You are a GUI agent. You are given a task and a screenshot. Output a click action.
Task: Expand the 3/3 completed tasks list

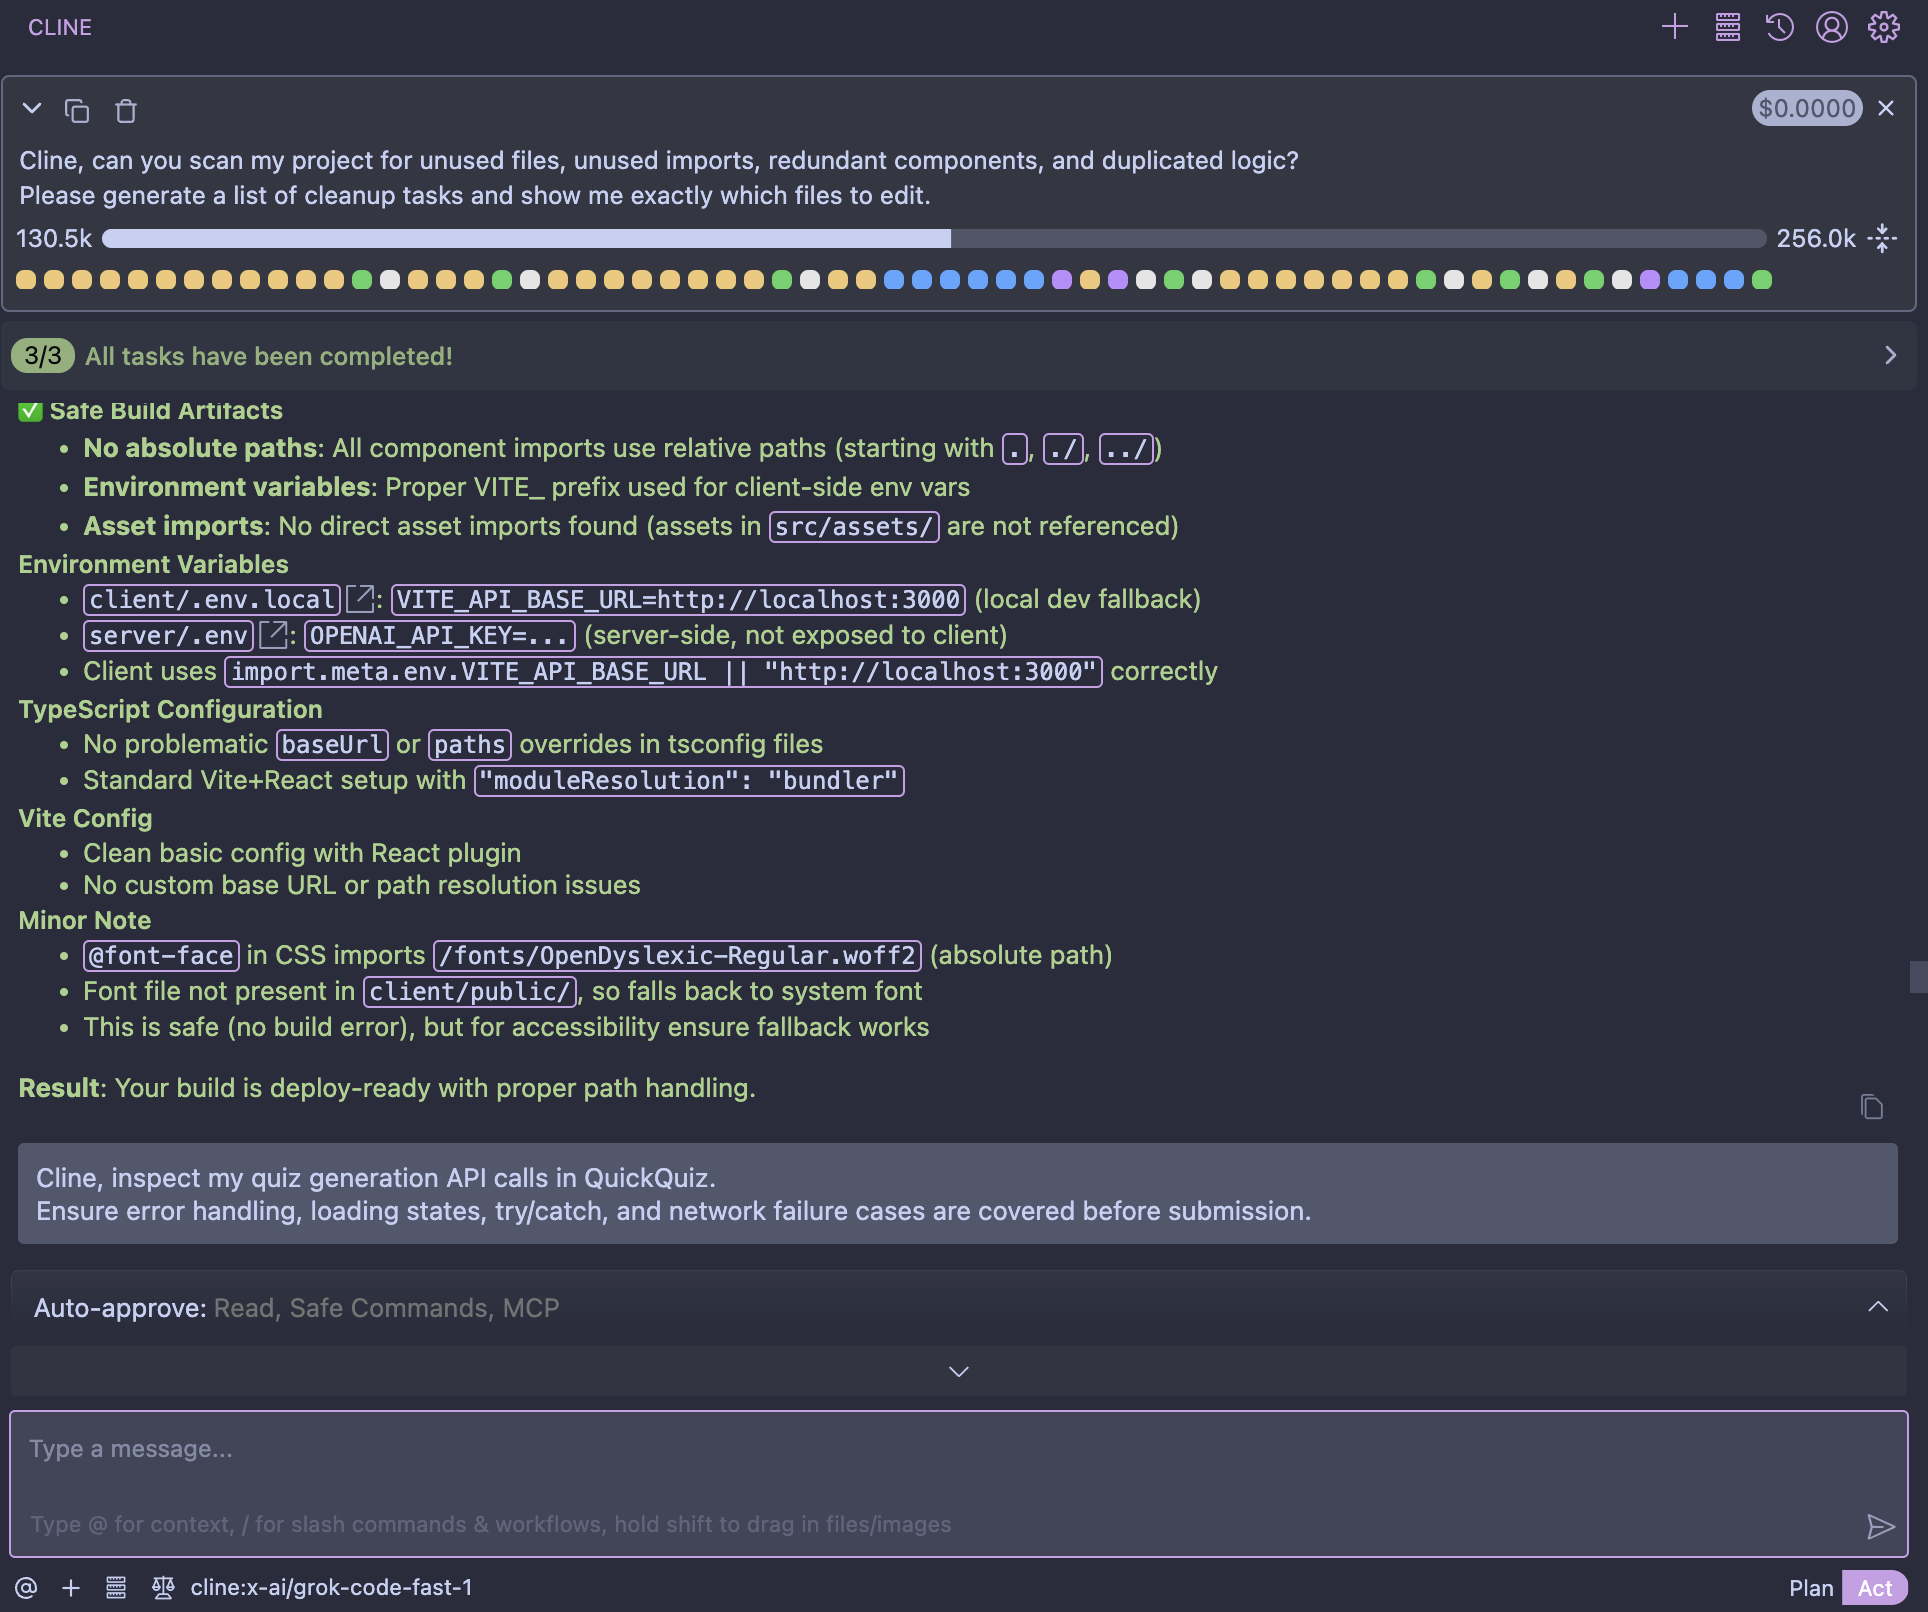coord(1889,356)
